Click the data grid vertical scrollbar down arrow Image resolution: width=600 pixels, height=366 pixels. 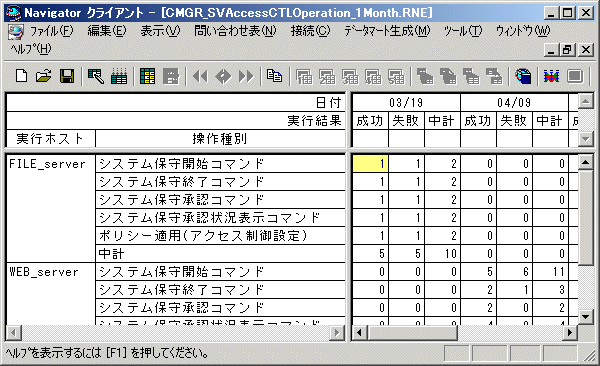[x=585, y=316]
